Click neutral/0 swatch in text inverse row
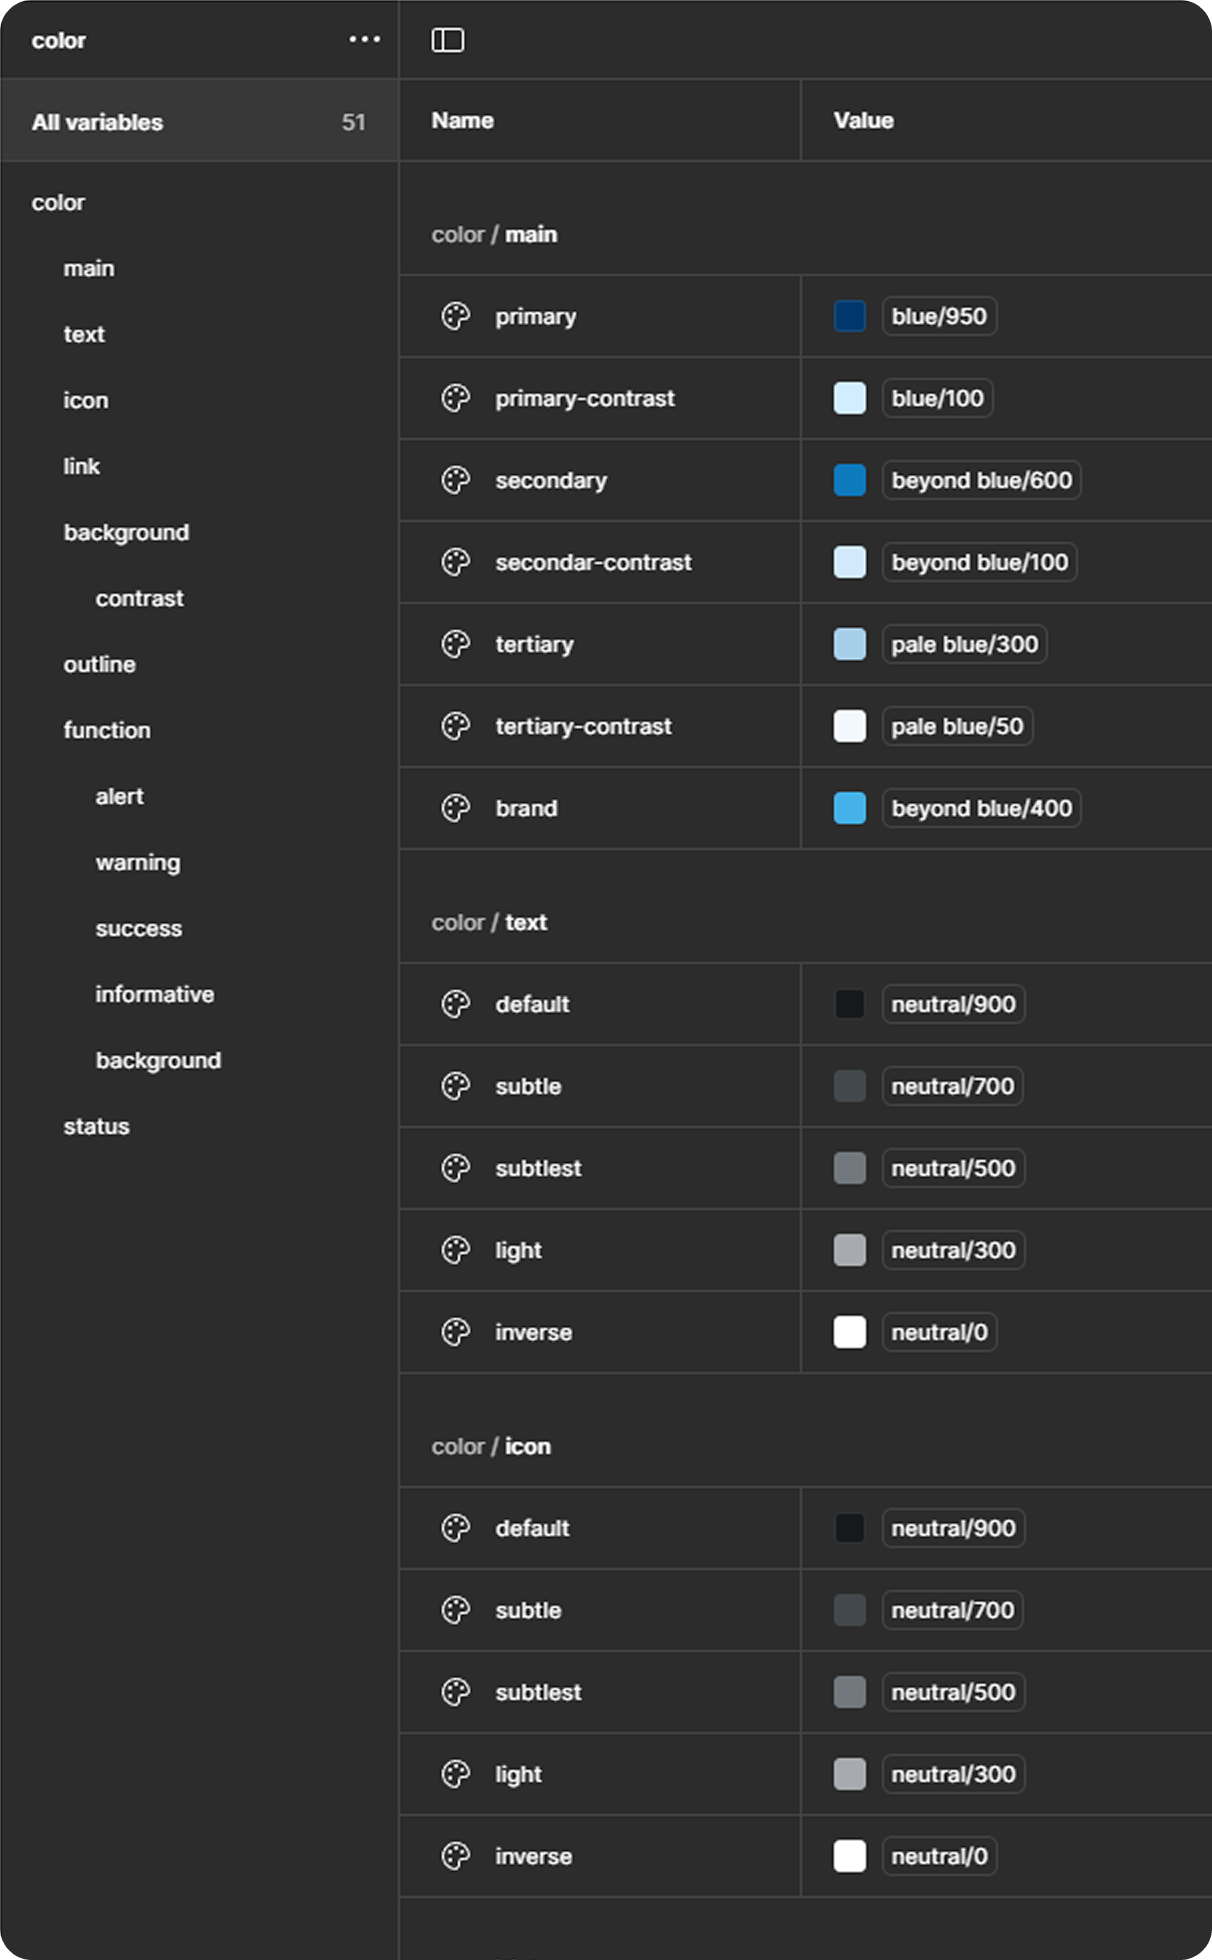This screenshot has height=1960, width=1212. (x=850, y=1332)
